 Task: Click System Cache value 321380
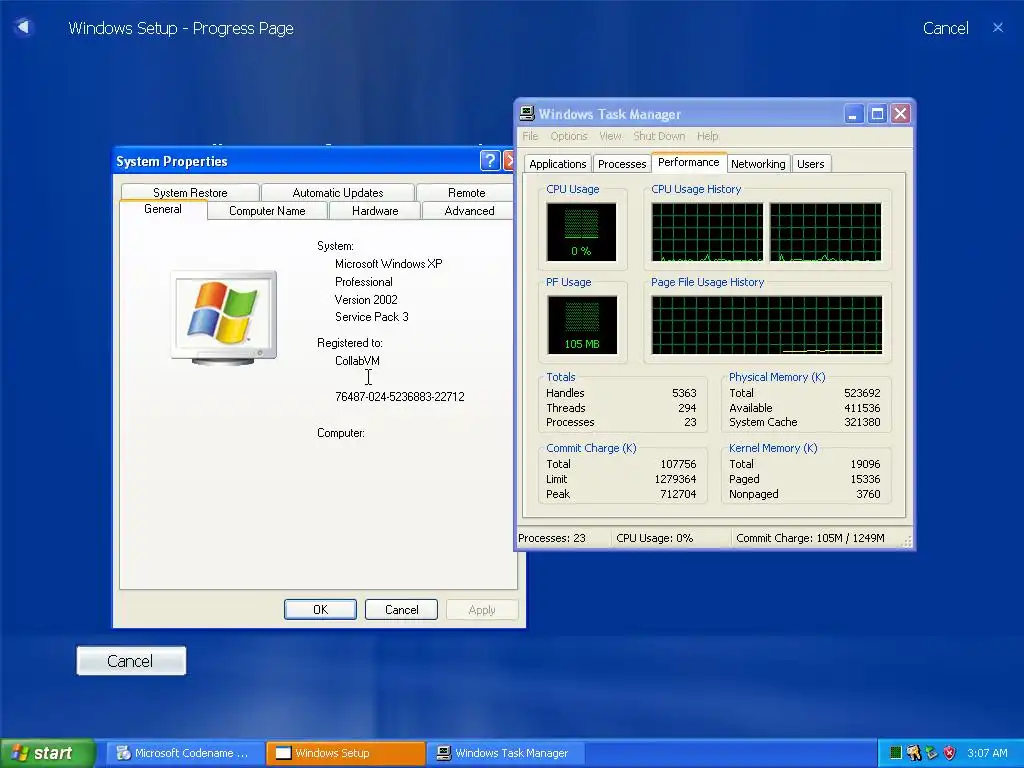click(x=862, y=423)
